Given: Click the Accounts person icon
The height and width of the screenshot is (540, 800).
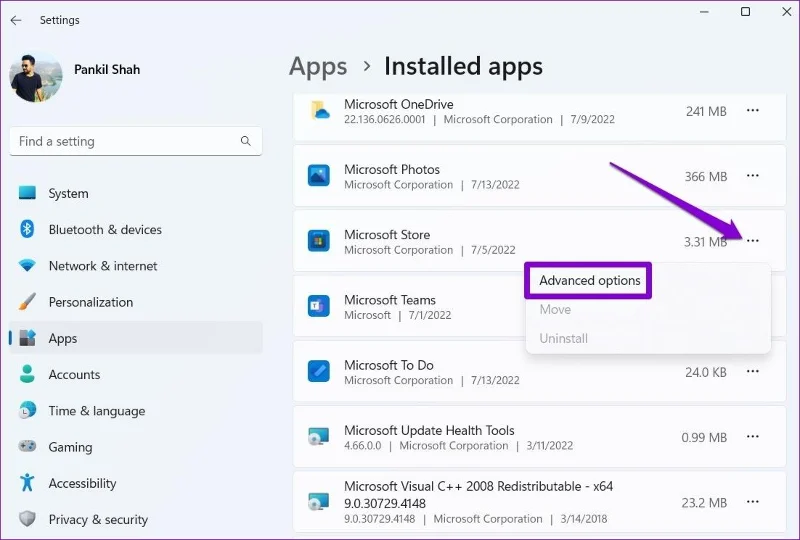Looking at the screenshot, I should tap(27, 374).
